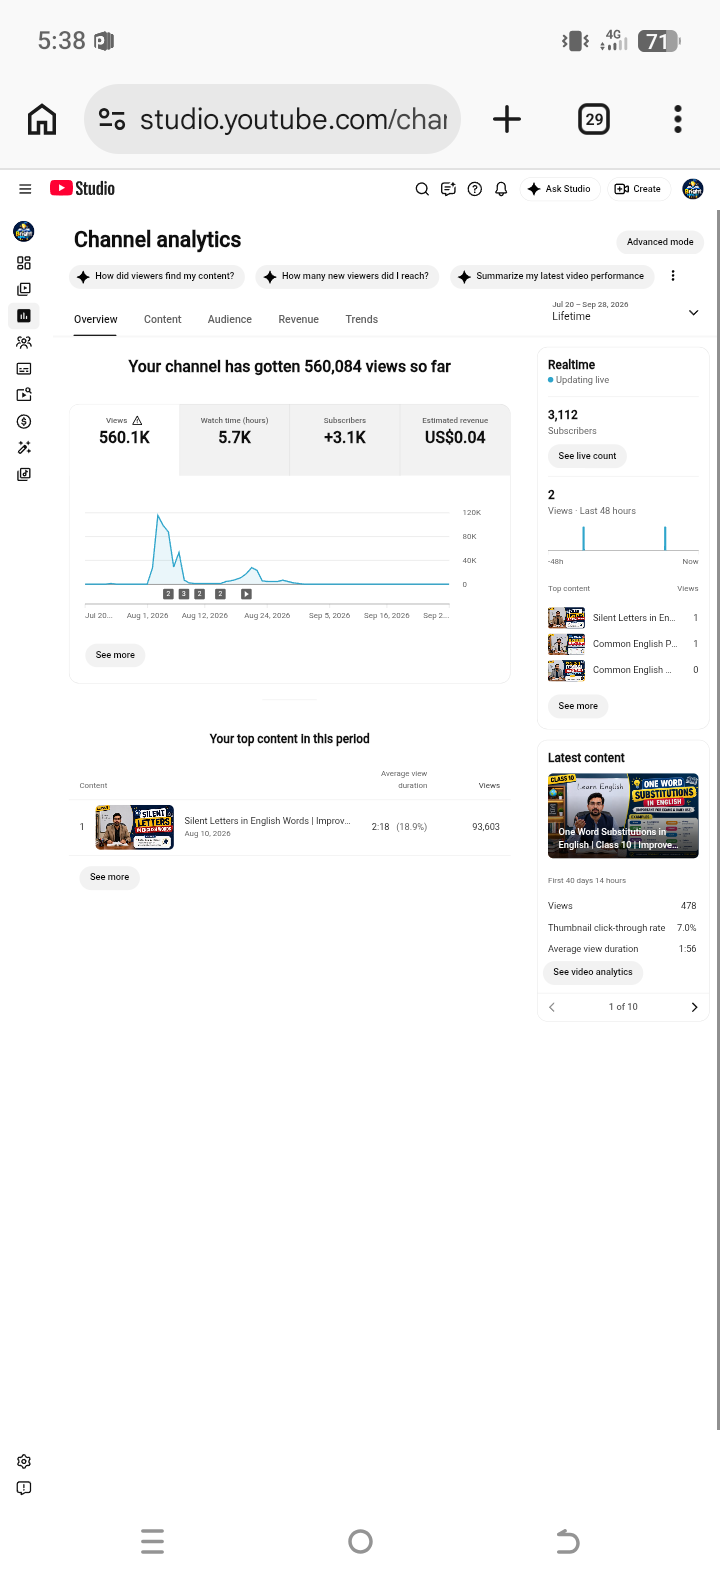The image size is (720, 1576).
Task: Tap the Android recent apps button
Action: 152,1541
